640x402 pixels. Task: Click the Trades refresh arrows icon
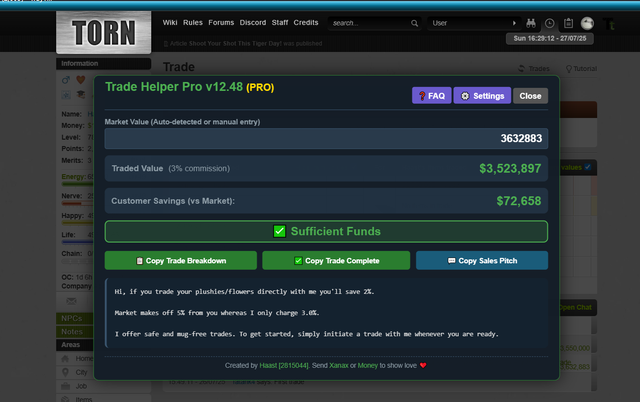click(521, 69)
